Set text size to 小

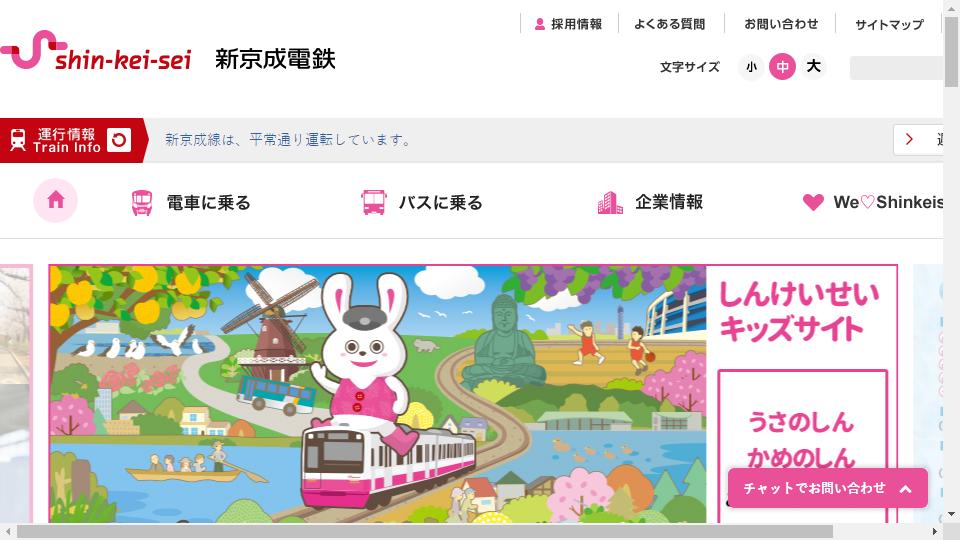click(751, 67)
